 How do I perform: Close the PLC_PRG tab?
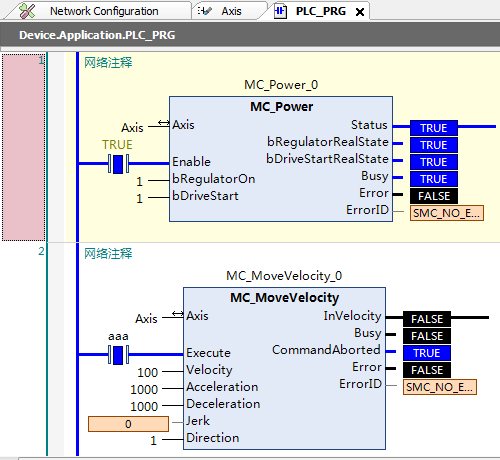pyautogui.click(x=360, y=12)
